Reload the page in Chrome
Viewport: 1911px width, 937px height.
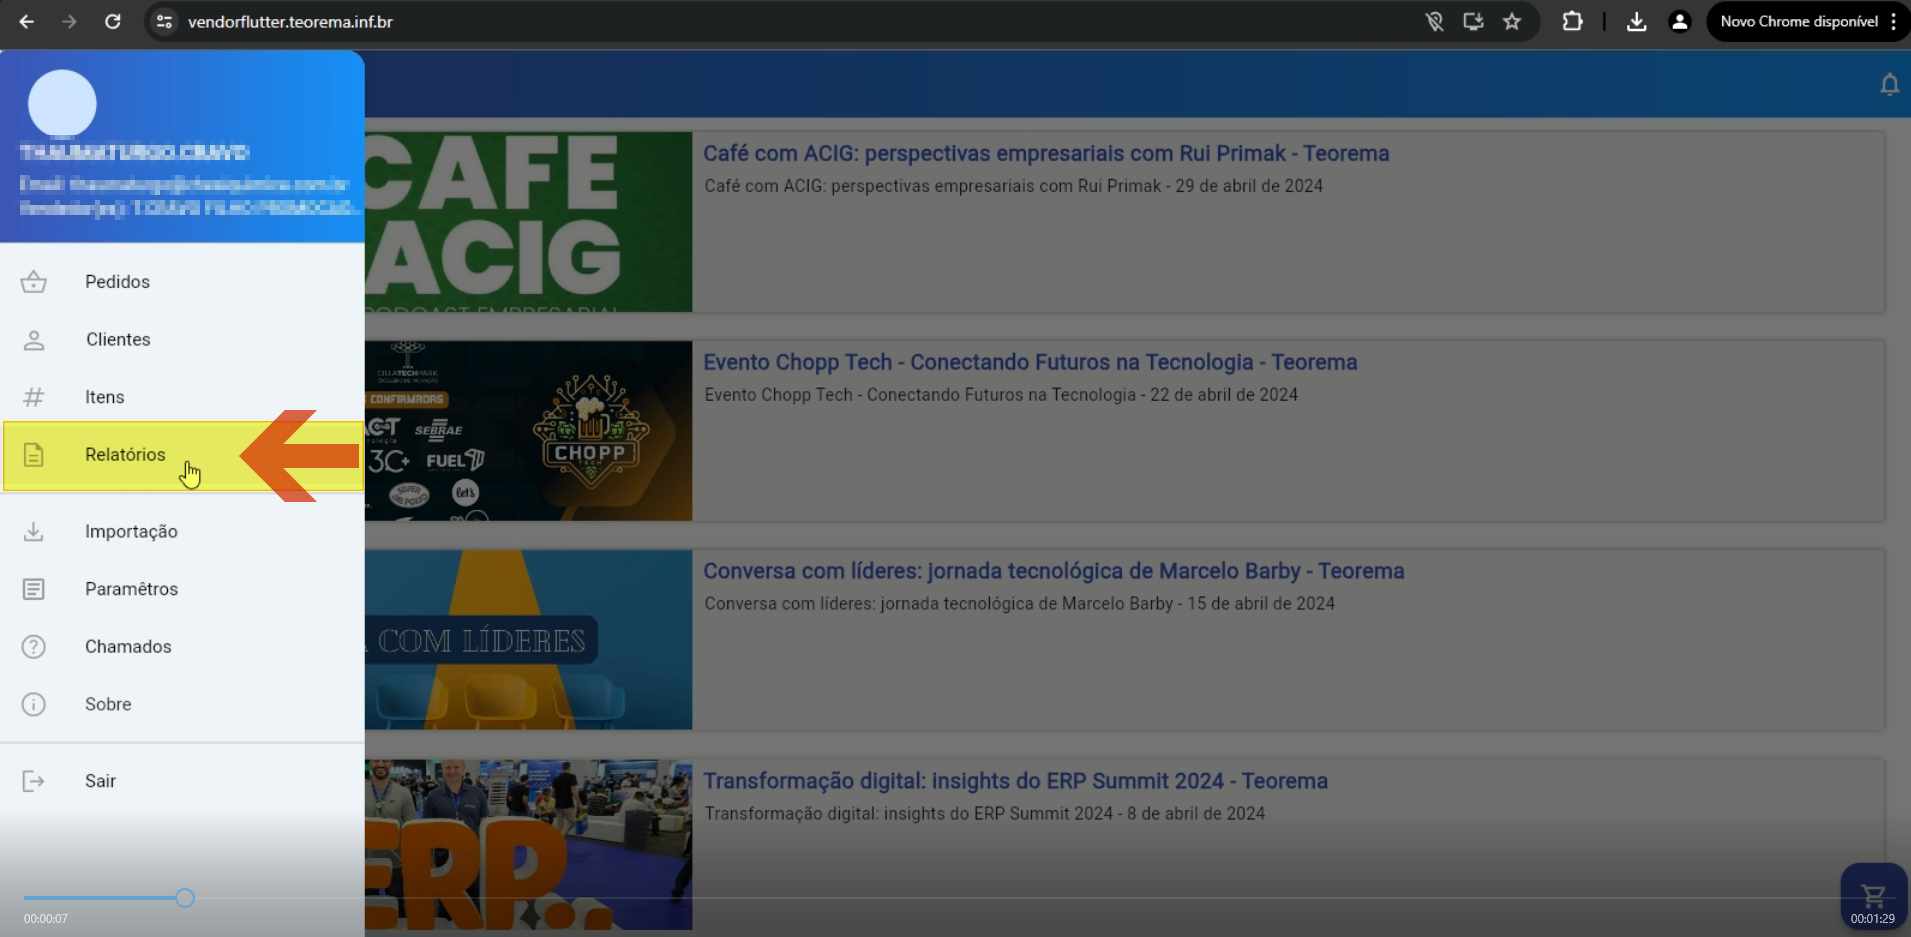(113, 21)
